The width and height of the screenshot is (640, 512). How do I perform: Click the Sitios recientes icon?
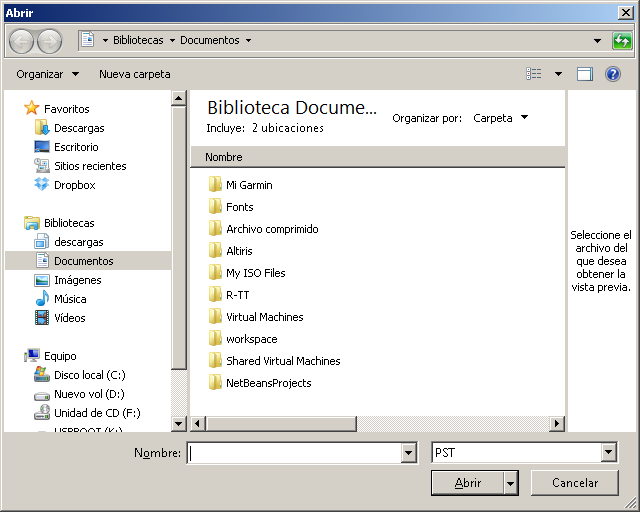pos(42,165)
